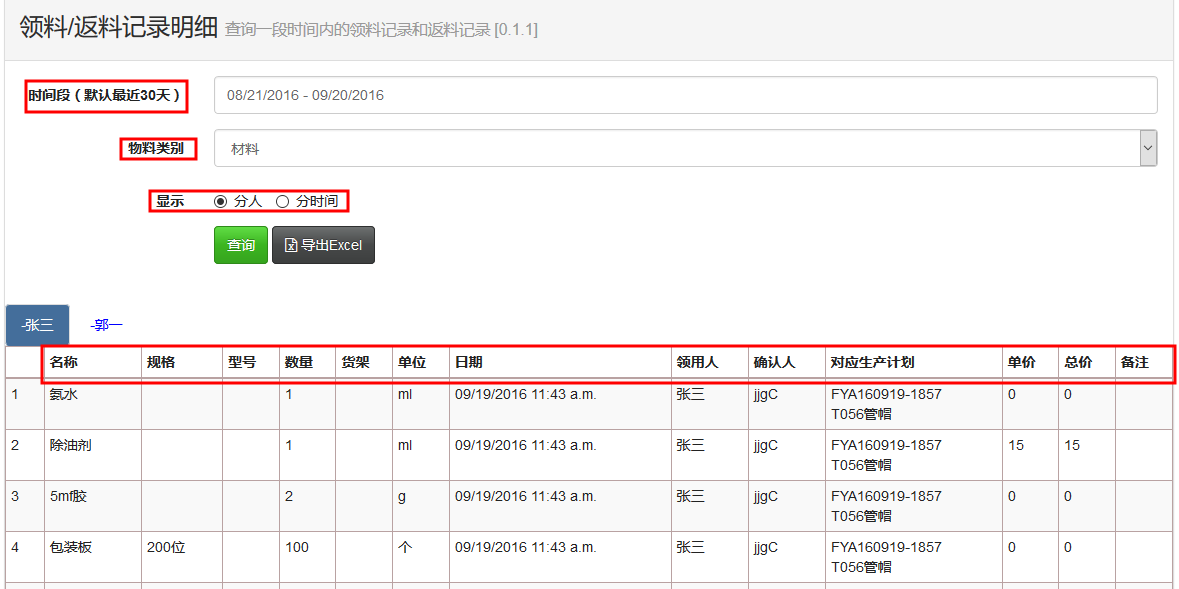Click the 名称 column header
This screenshot has height=589, width=1179.
[x=64, y=362]
